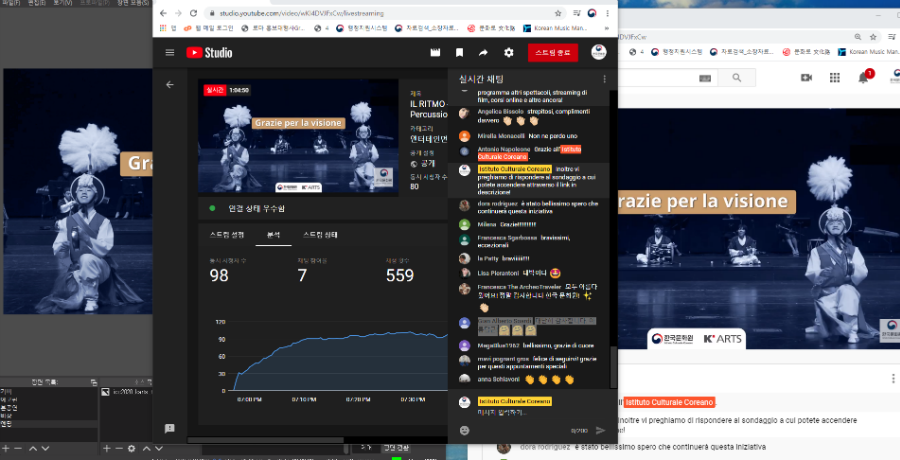The width and height of the screenshot is (900, 460).
Task: Move source down in OBS sources panel
Action: pyautogui.click(x=159, y=449)
